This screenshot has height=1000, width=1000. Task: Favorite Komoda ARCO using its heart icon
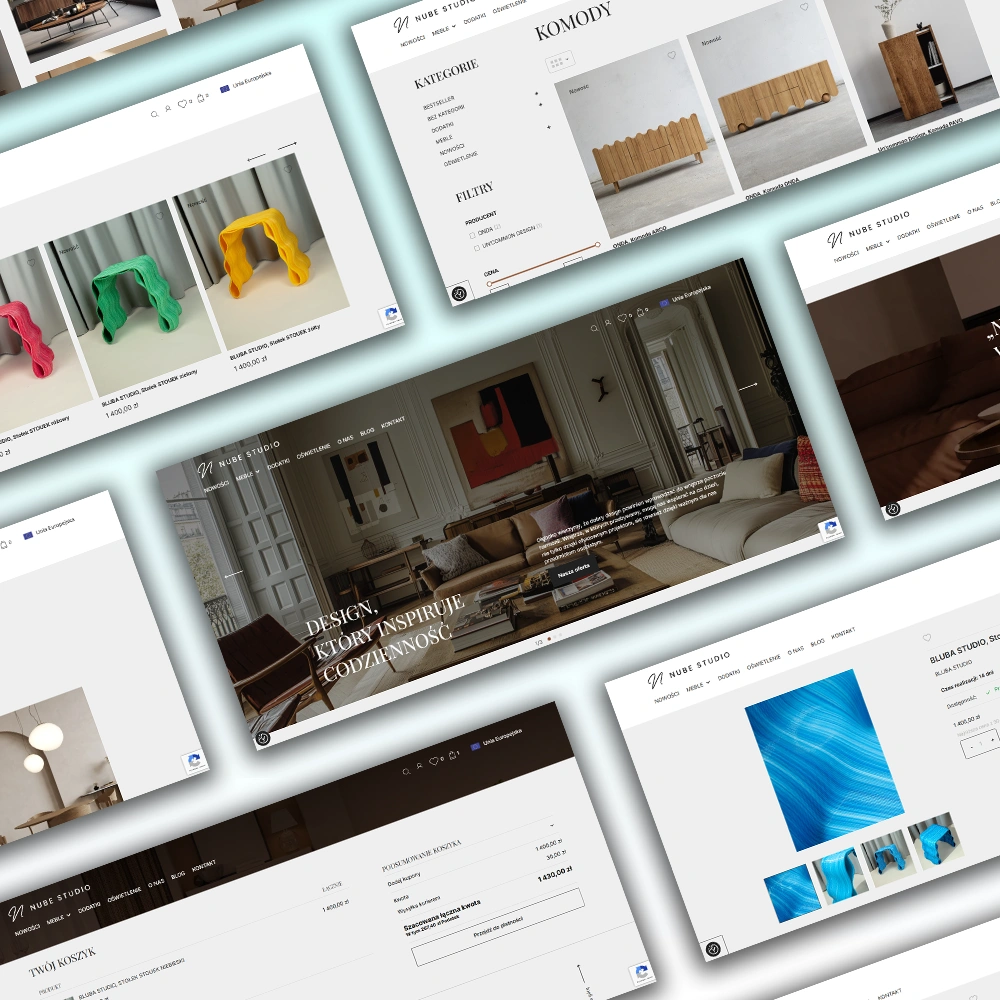[672, 55]
